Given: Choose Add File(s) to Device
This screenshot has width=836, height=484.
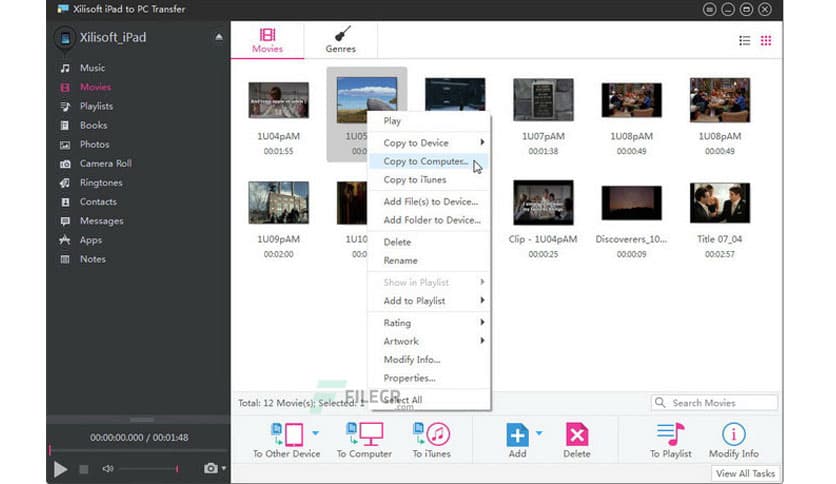Looking at the screenshot, I should pyautogui.click(x=429, y=201).
